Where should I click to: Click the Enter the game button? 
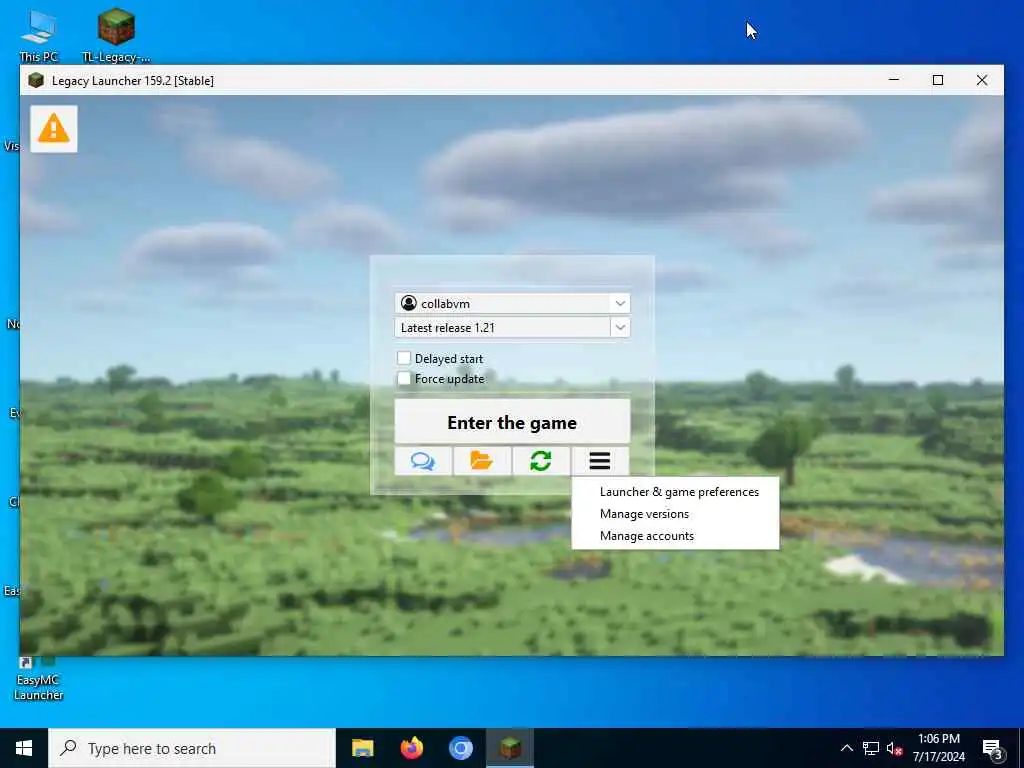point(512,423)
